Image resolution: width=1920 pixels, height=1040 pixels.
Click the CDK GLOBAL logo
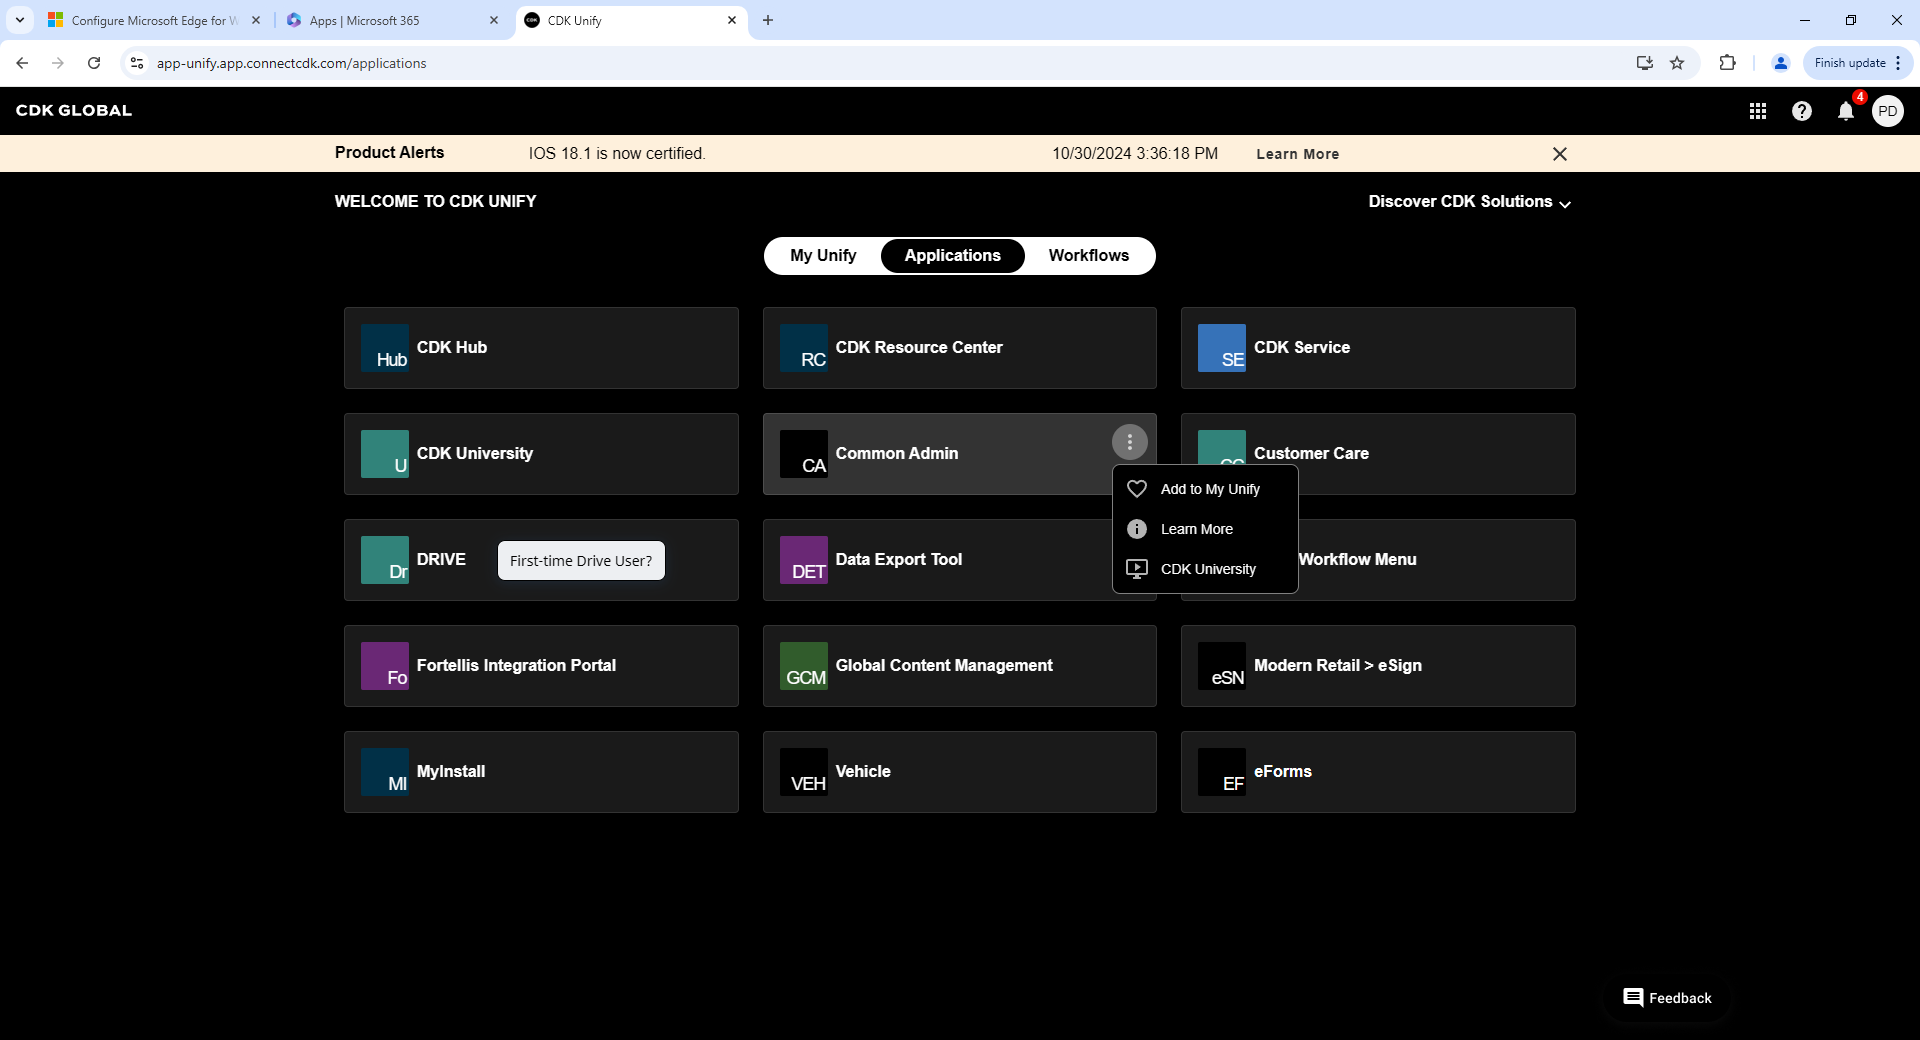coord(74,111)
